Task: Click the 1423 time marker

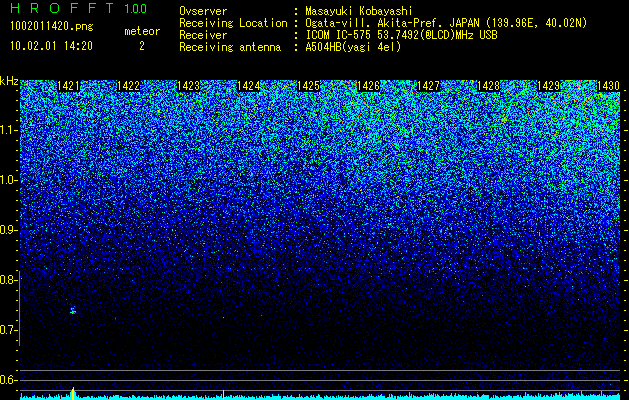Action: click(x=188, y=86)
